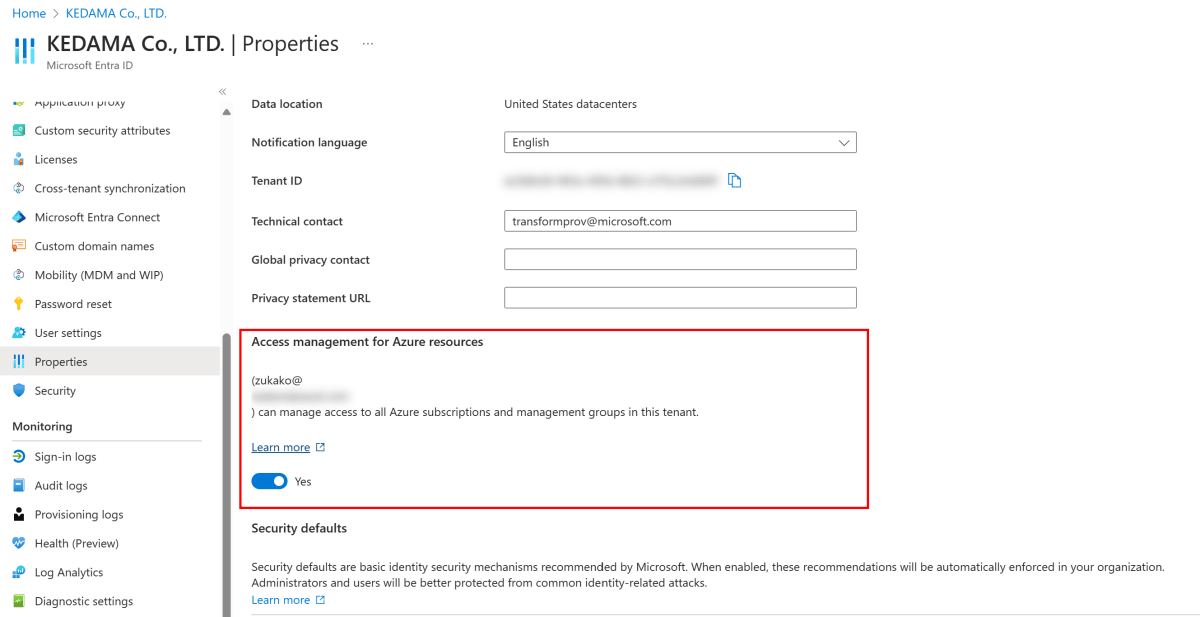Click the Properties sidebar icon
The width and height of the screenshot is (1200, 617).
coord(18,362)
